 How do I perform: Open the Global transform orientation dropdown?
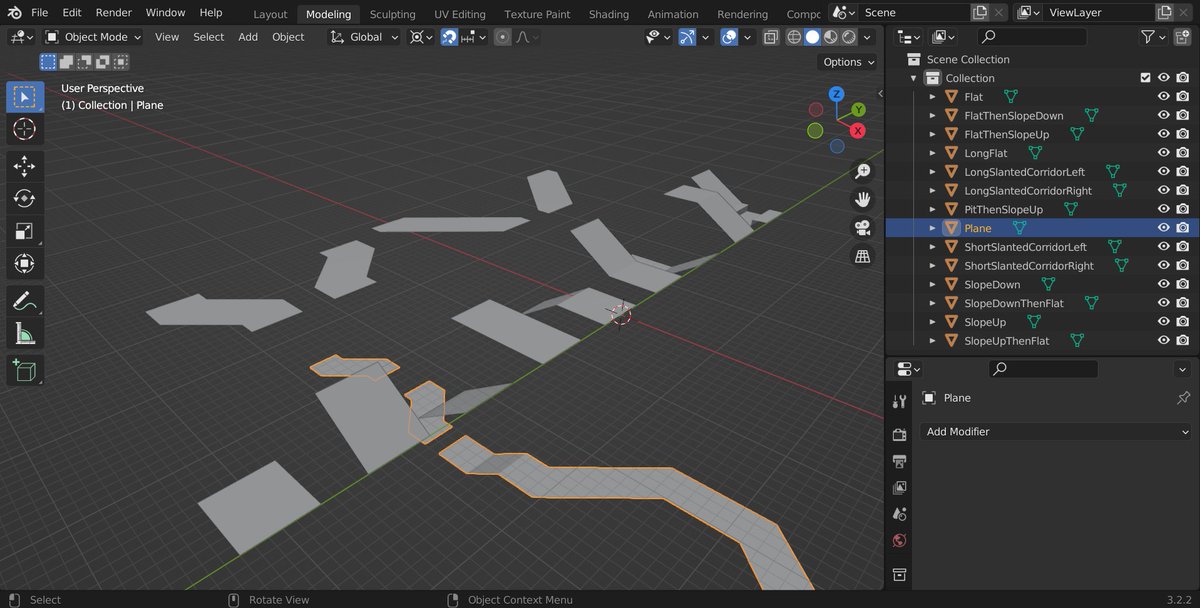[365, 37]
